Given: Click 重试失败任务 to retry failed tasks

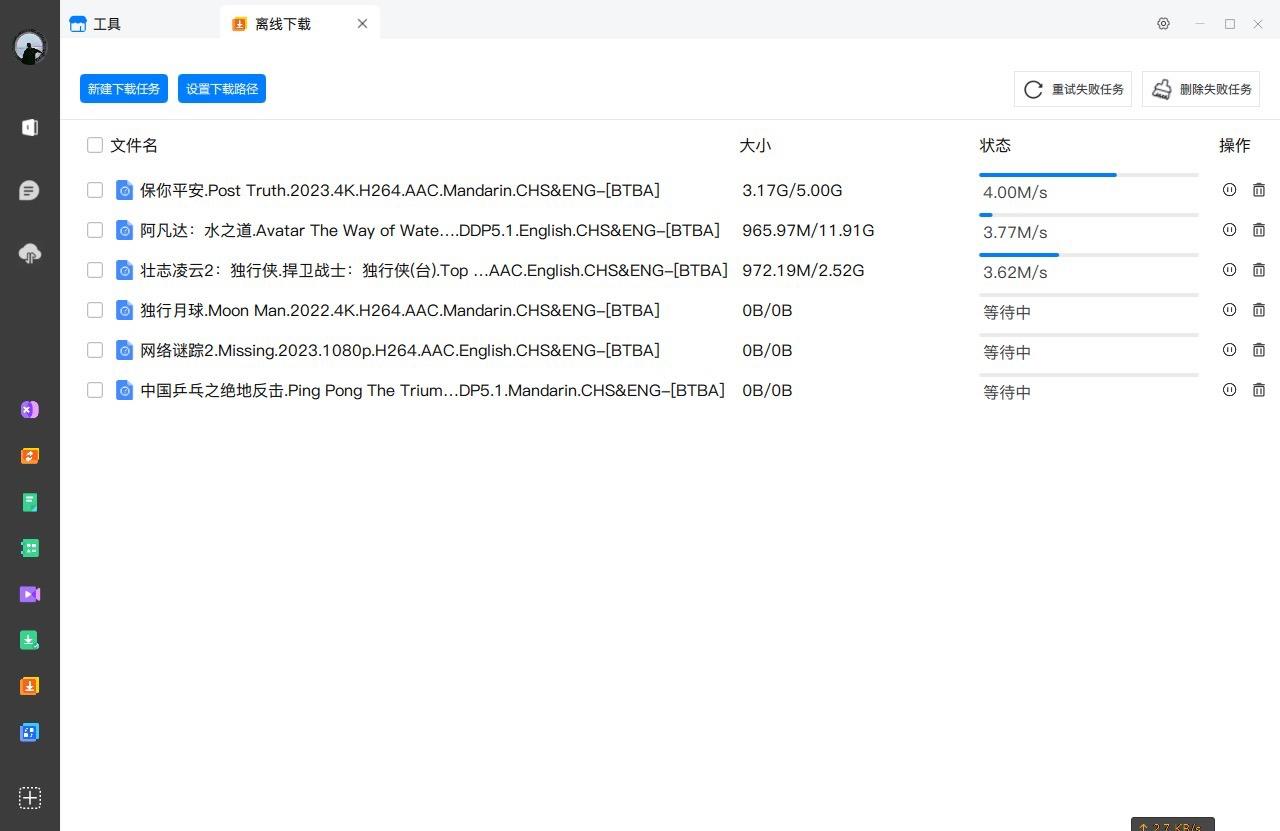Looking at the screenshot, I should point(1074,89).
